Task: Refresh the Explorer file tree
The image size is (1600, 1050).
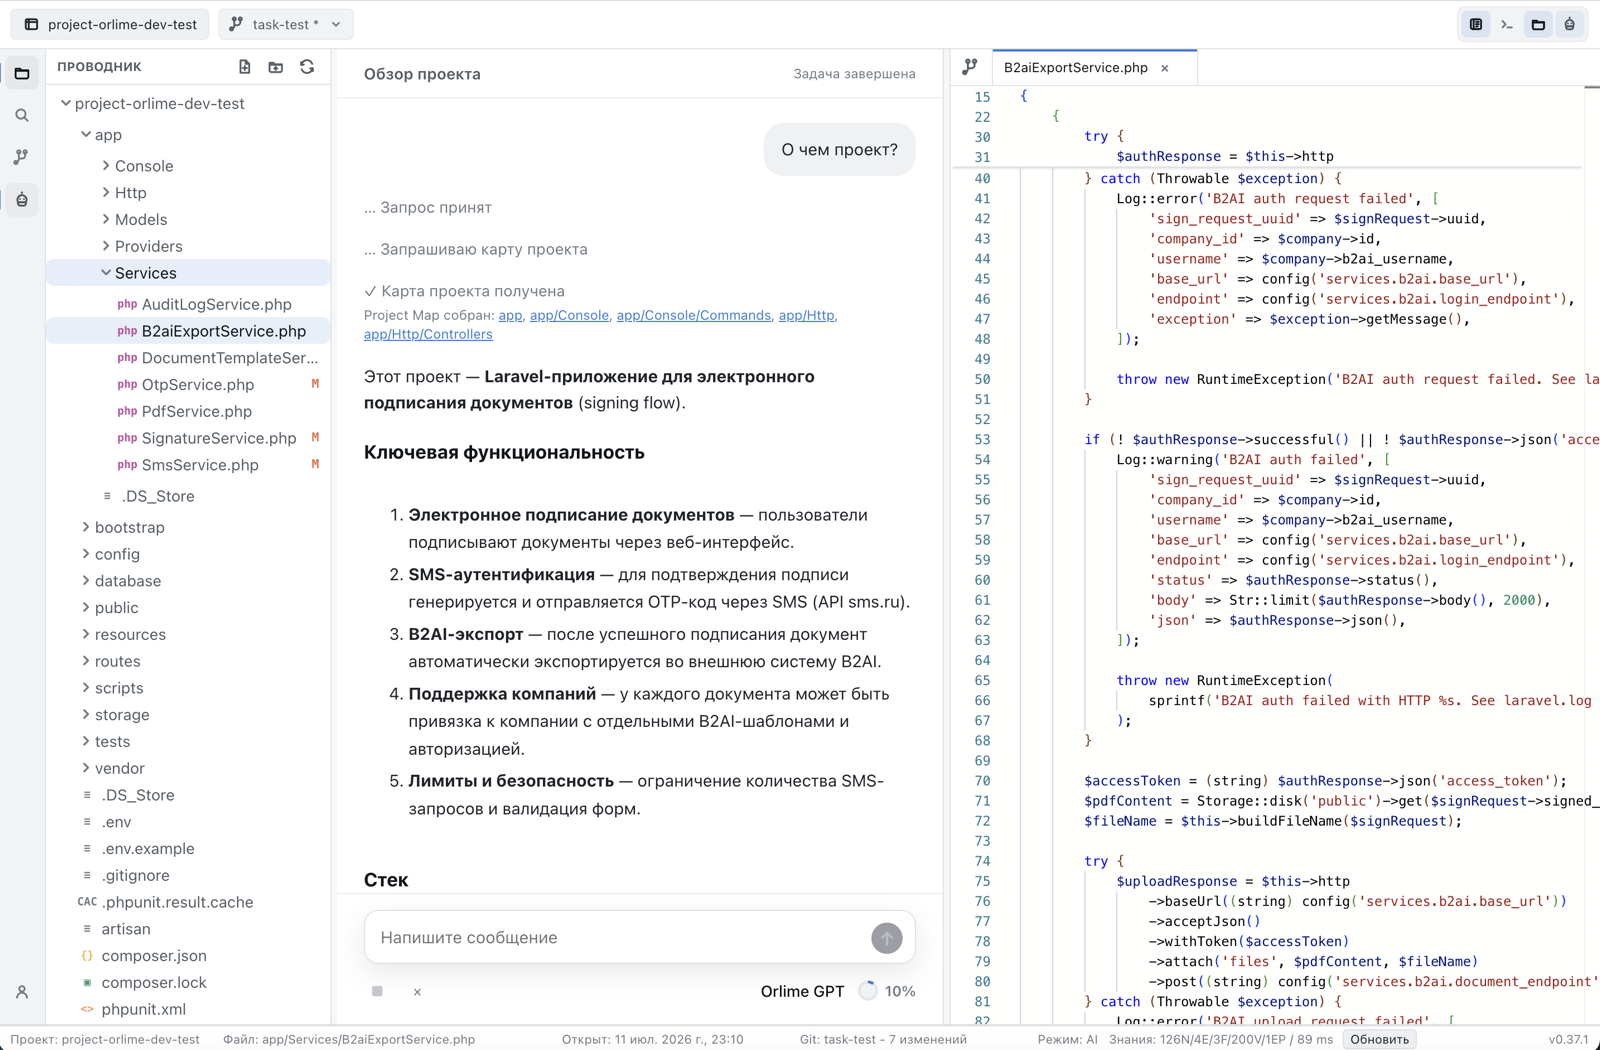Action: coord(307,67)
